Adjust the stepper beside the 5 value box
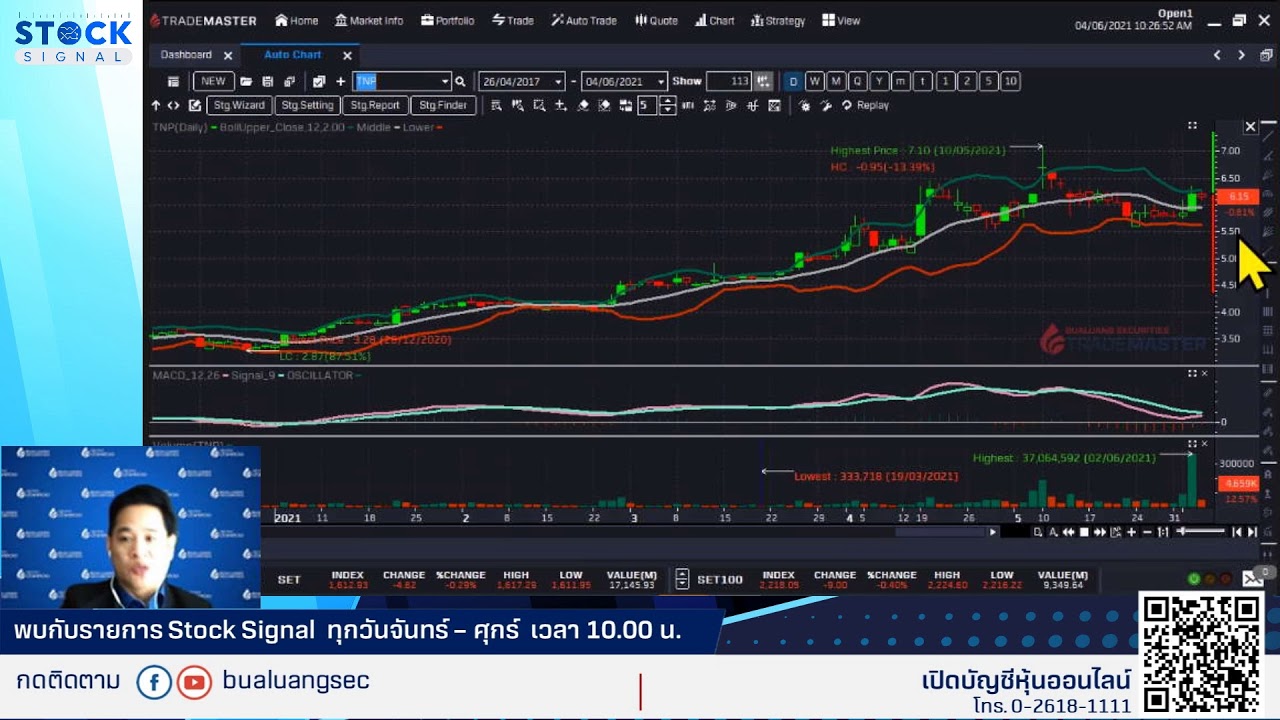Image resolution: width=1280 pixels, height=720 pixels. (x=668, y=105)
